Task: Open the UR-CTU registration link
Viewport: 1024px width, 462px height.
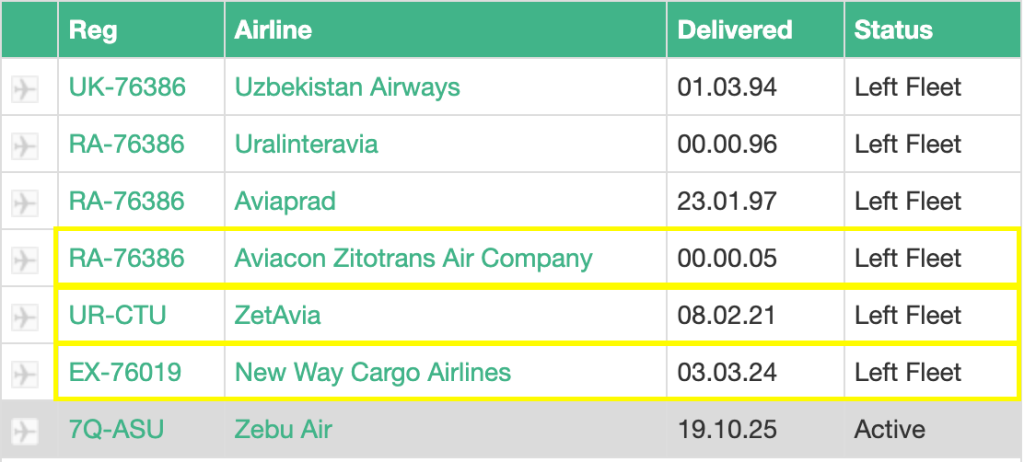Action: [117, 315]
